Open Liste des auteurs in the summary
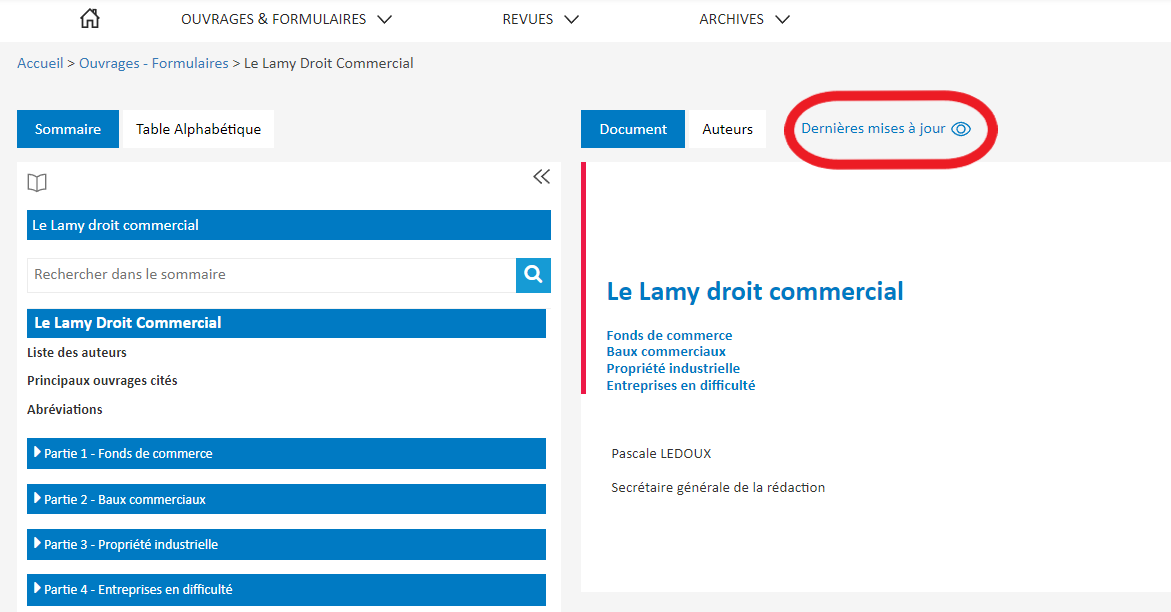This screenshot has height=612, width=1171. click(77, 353)
